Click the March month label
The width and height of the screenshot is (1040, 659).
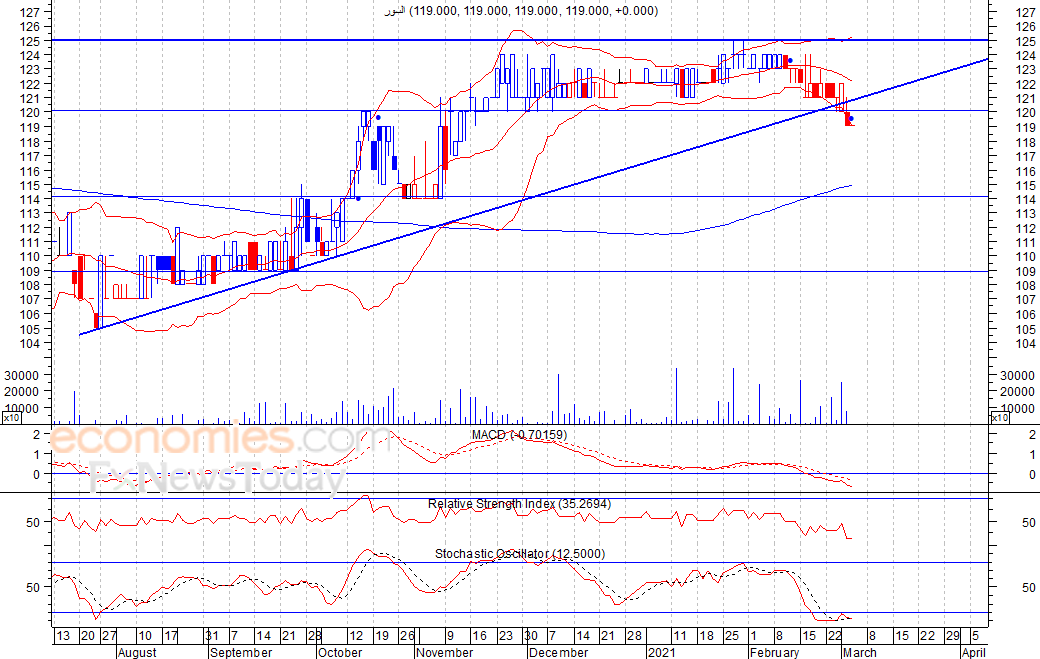coord(858,652)
